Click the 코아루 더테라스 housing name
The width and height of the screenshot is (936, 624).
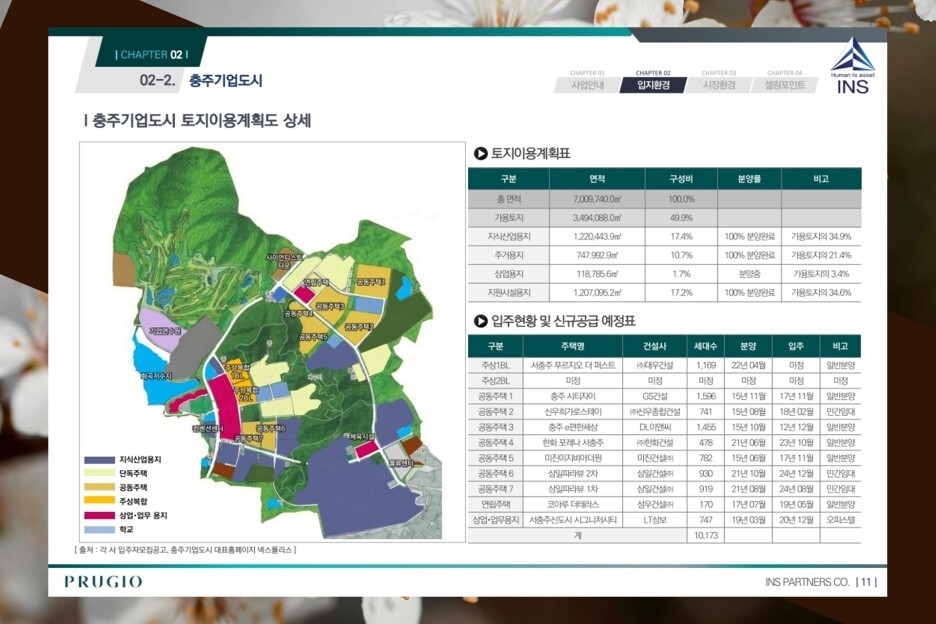pyautogui.click(x=573, y=504)
